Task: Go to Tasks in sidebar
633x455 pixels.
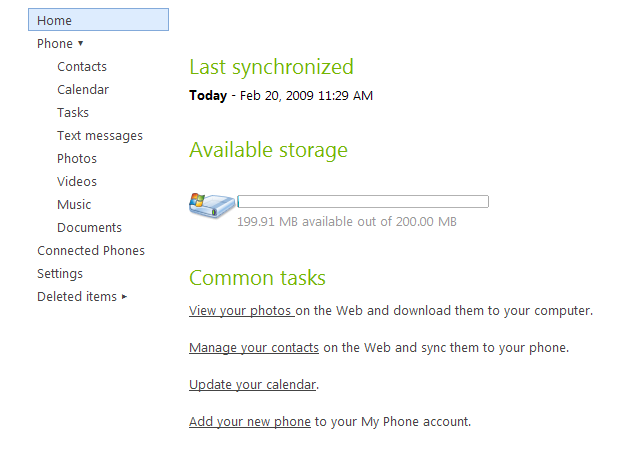Action: click(73, 113)
